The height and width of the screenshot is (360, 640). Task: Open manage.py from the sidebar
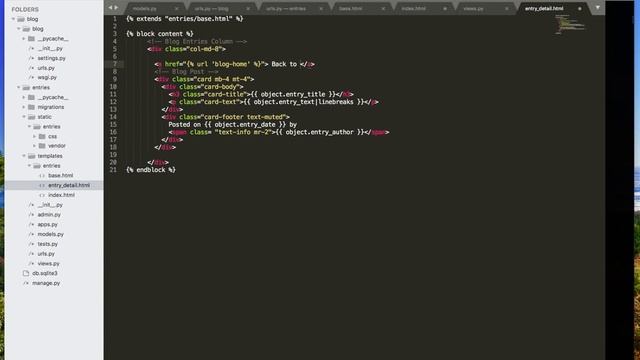coord(46,283)
